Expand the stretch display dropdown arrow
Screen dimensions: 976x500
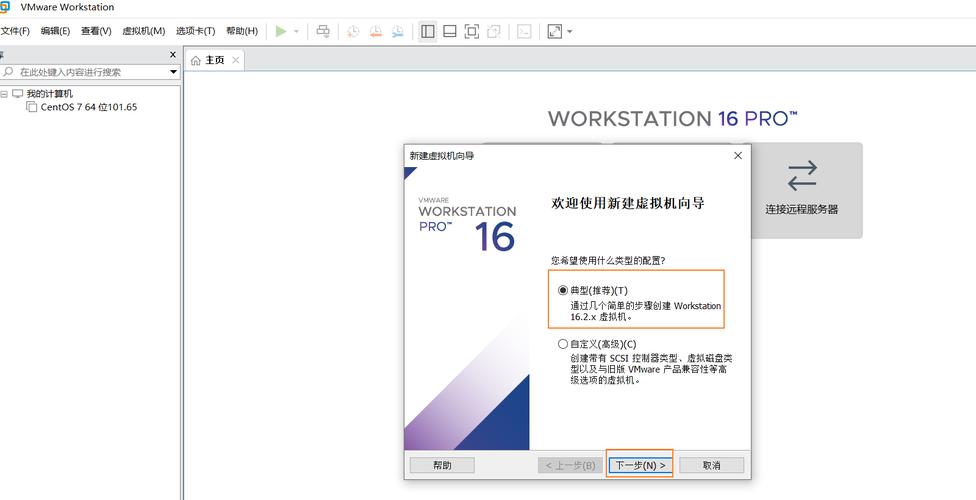tap(570, 31)
